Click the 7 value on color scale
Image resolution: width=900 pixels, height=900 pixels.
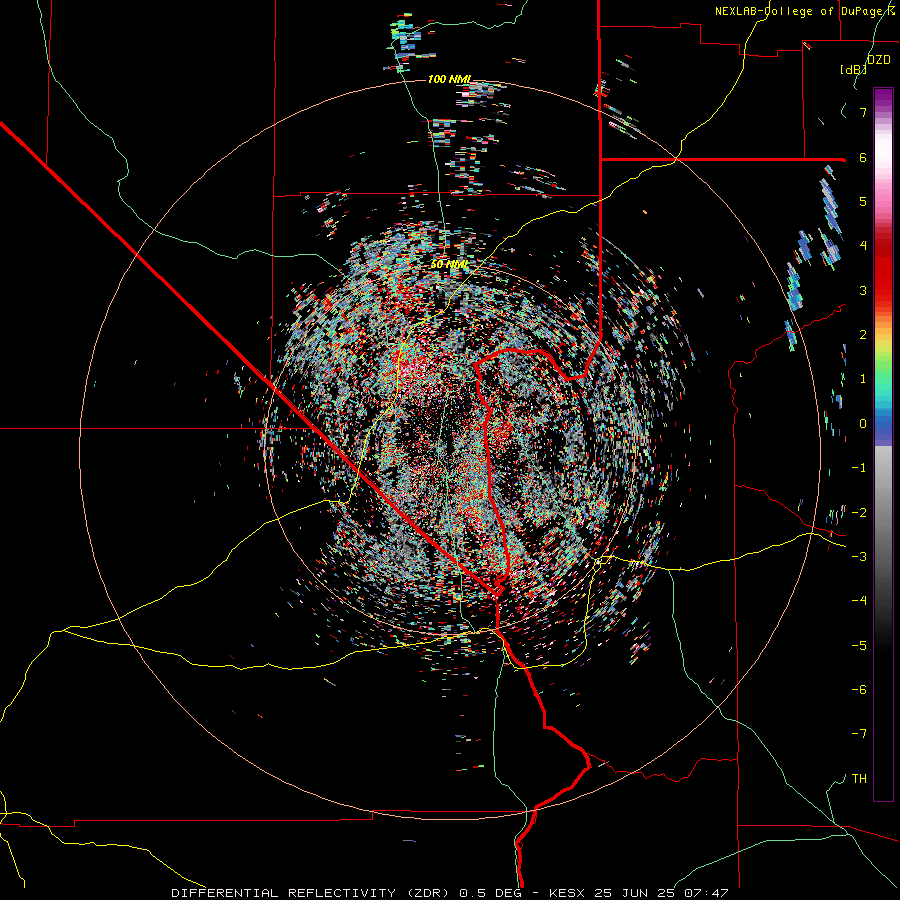coord(863,112)
